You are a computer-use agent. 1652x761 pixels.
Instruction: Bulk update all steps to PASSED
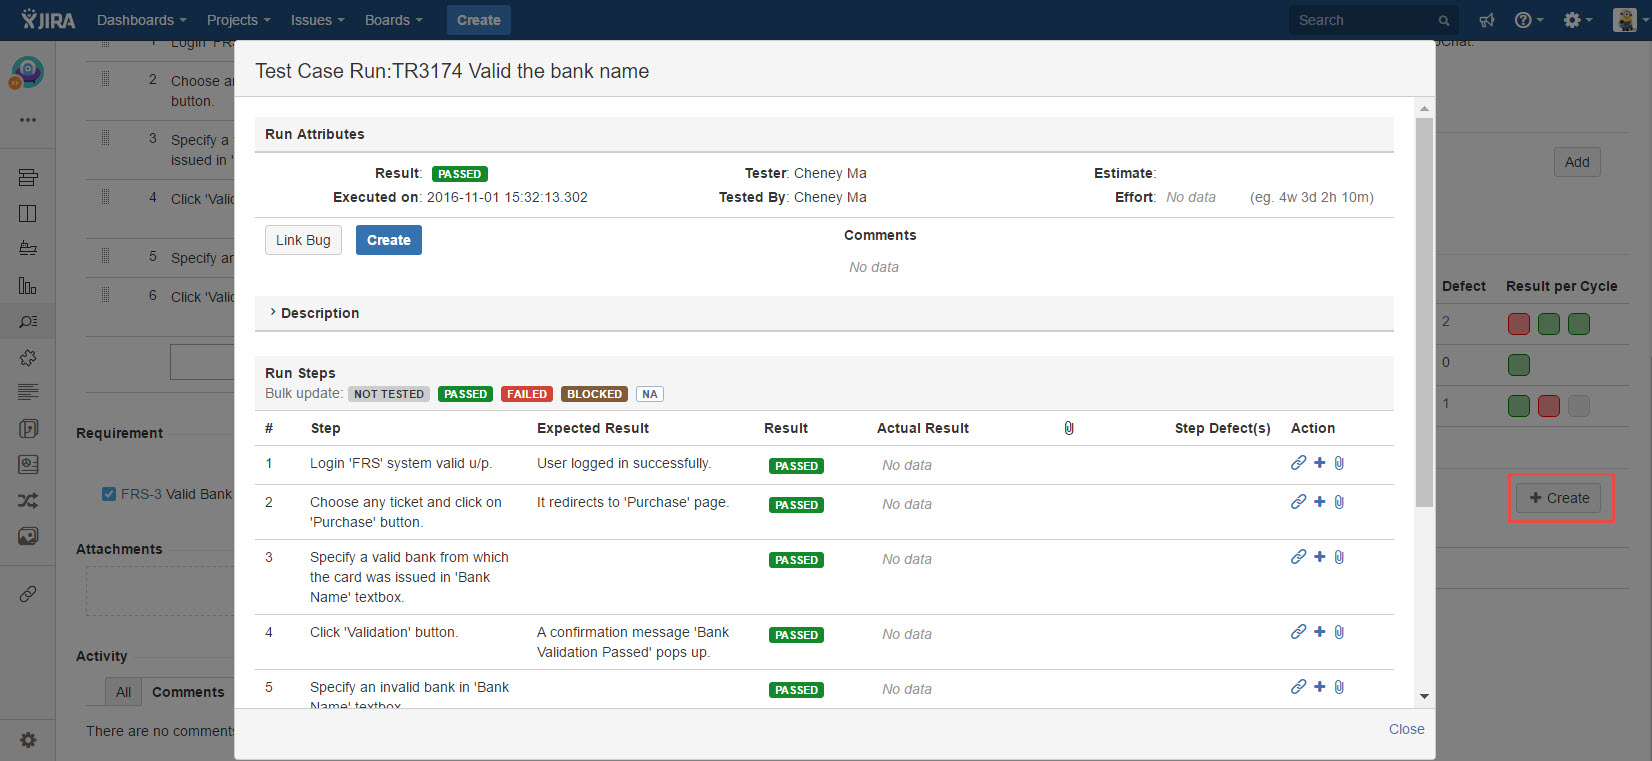[466, 394]
